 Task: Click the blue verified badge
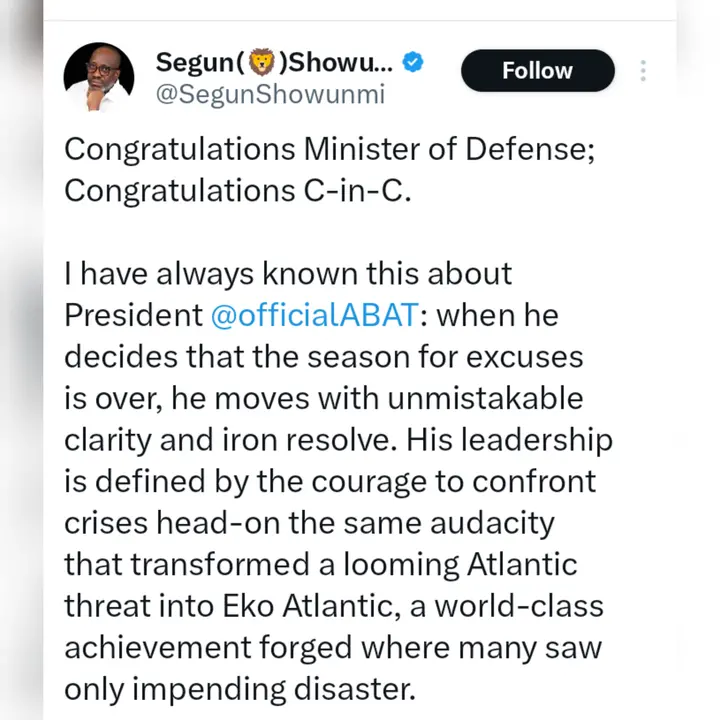tap(413, 62)
